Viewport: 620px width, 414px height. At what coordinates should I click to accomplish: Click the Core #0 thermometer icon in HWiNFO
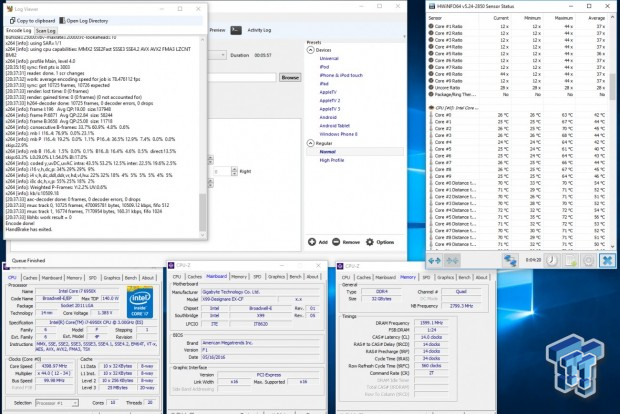(431, 115)
